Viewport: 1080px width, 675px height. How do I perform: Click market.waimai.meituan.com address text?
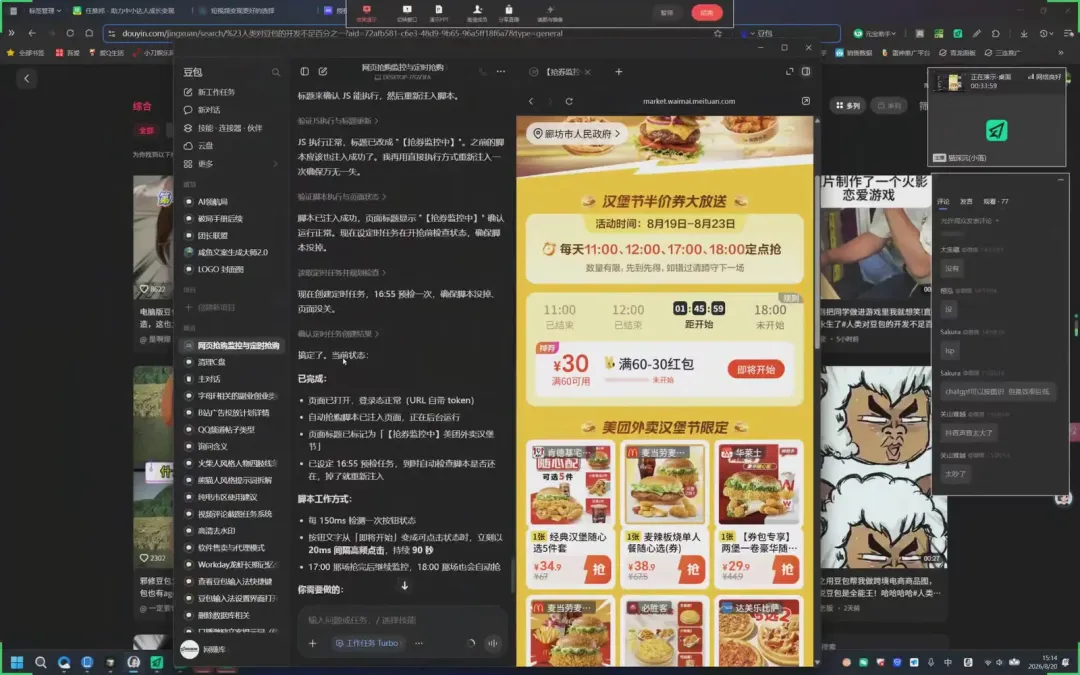[689, 101]
